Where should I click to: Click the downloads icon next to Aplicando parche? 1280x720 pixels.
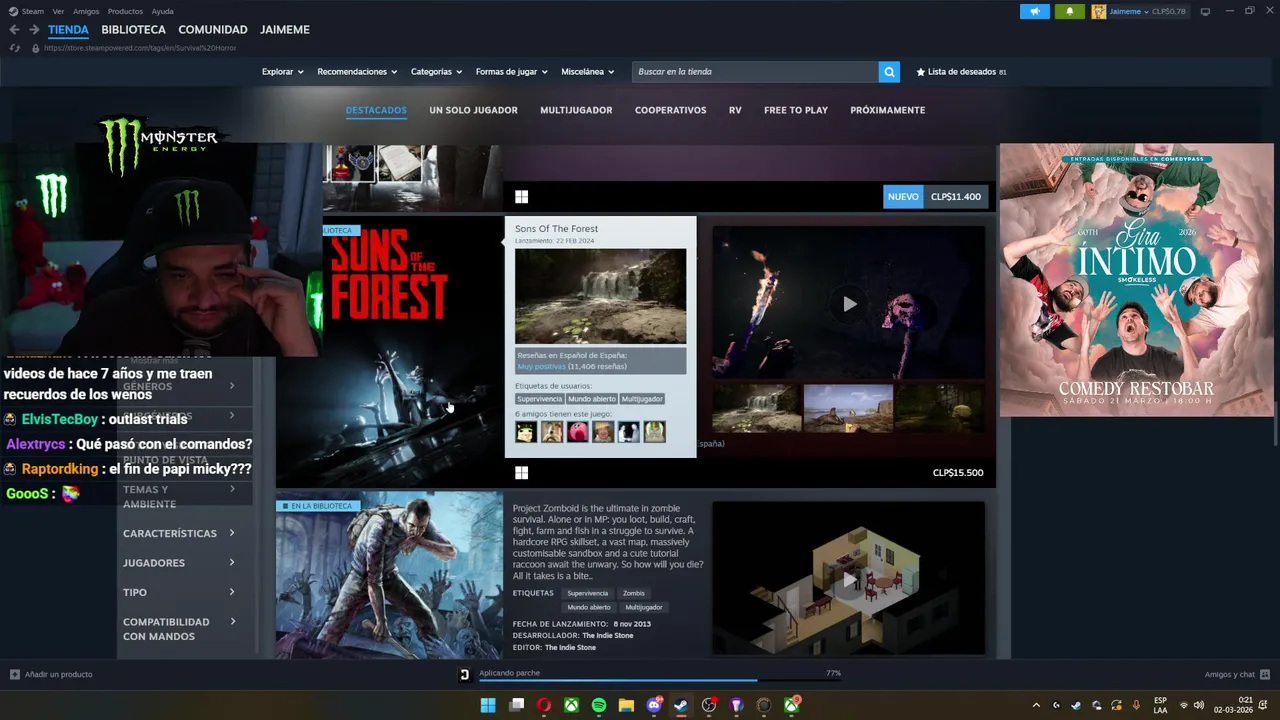coord(464,674)
